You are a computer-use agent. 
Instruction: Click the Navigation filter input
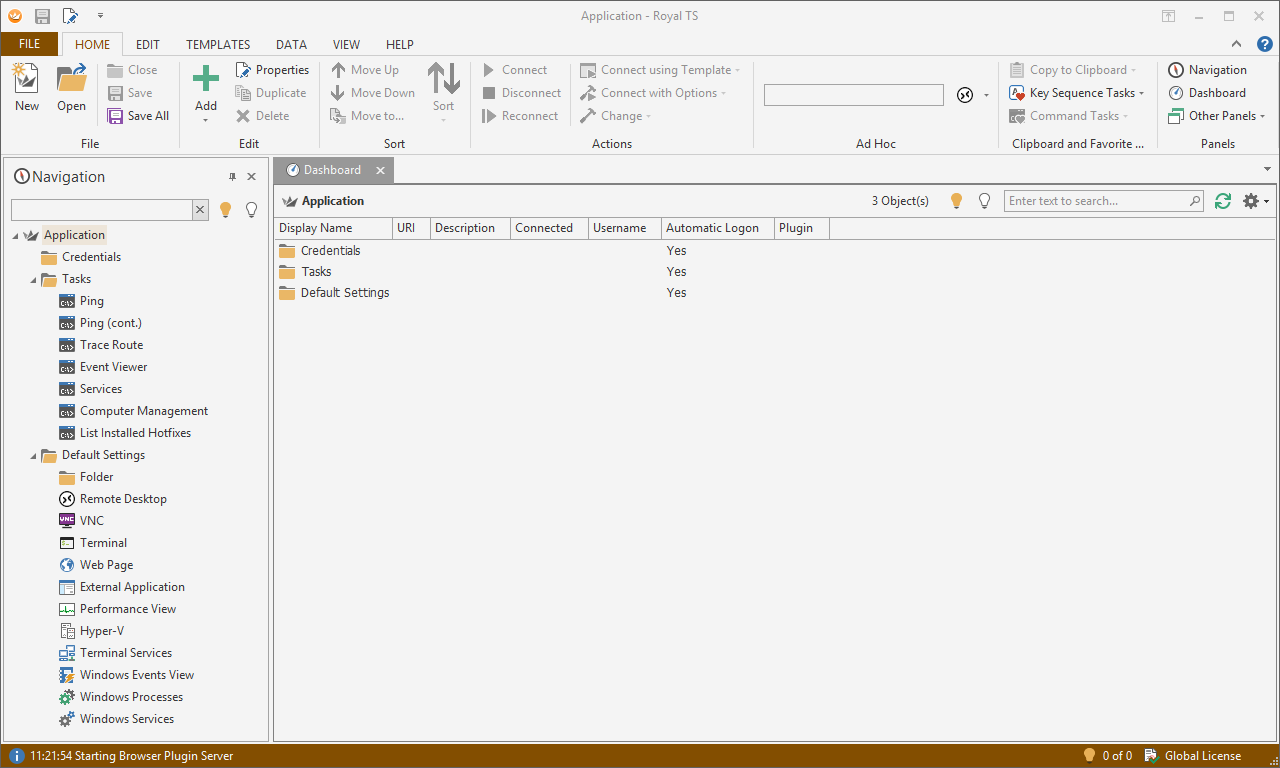click(x=101, y=210)
